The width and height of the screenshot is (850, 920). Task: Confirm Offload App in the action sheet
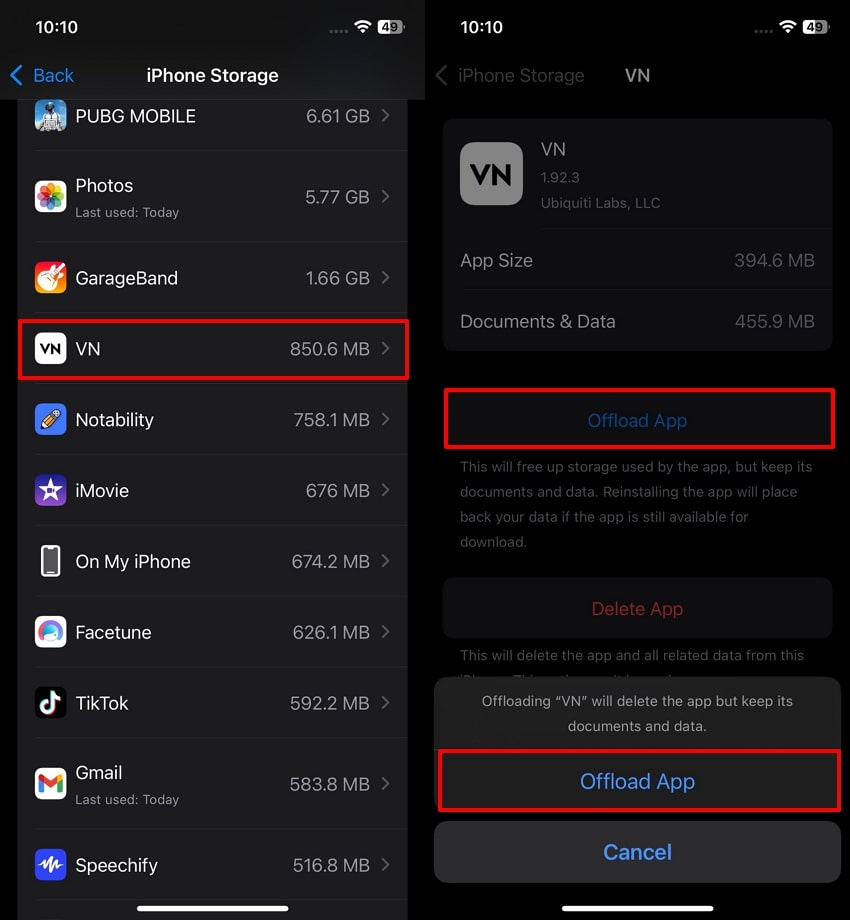tap(638, 782)
